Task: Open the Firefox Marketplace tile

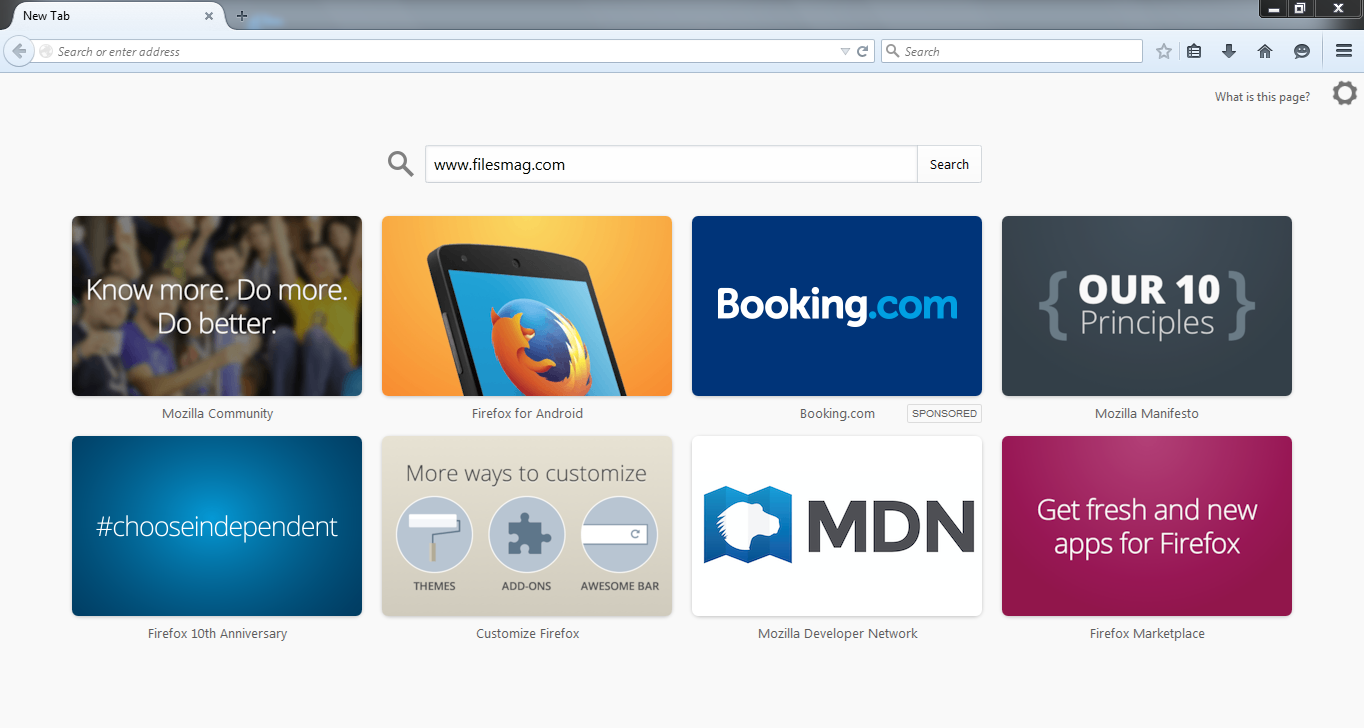Action: 1147,526
